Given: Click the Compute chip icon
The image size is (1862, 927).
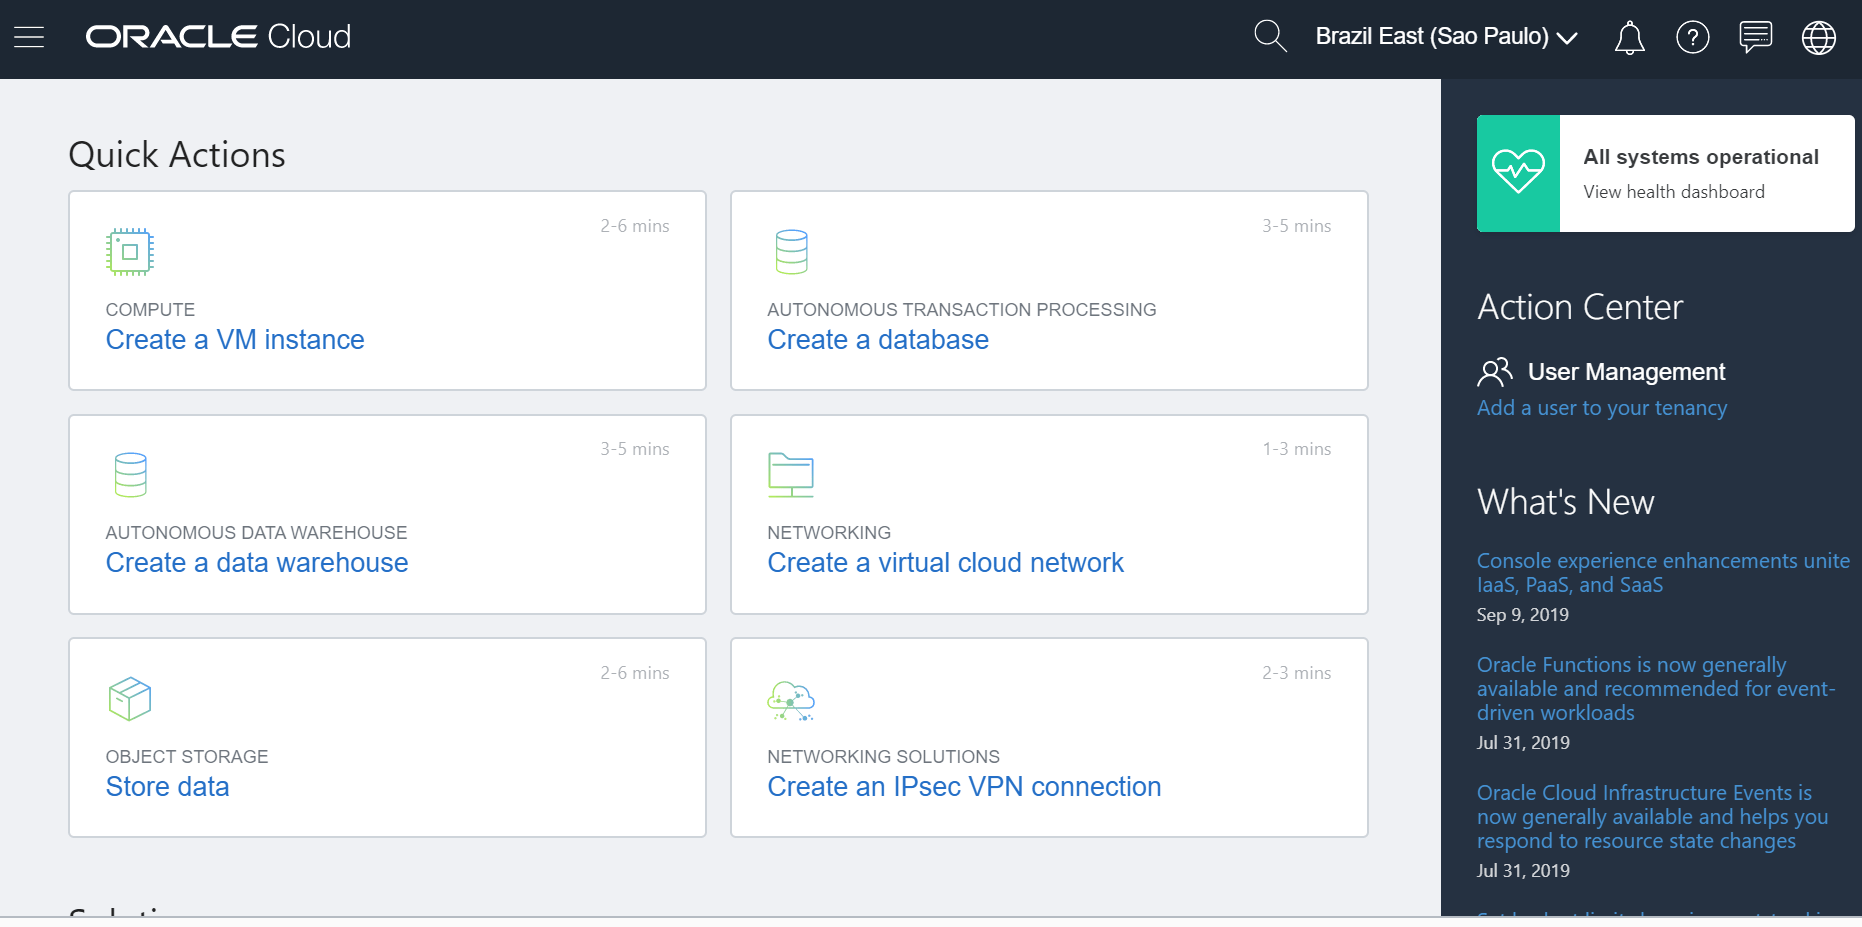Looking at the screenshot, I should (130, 252).
